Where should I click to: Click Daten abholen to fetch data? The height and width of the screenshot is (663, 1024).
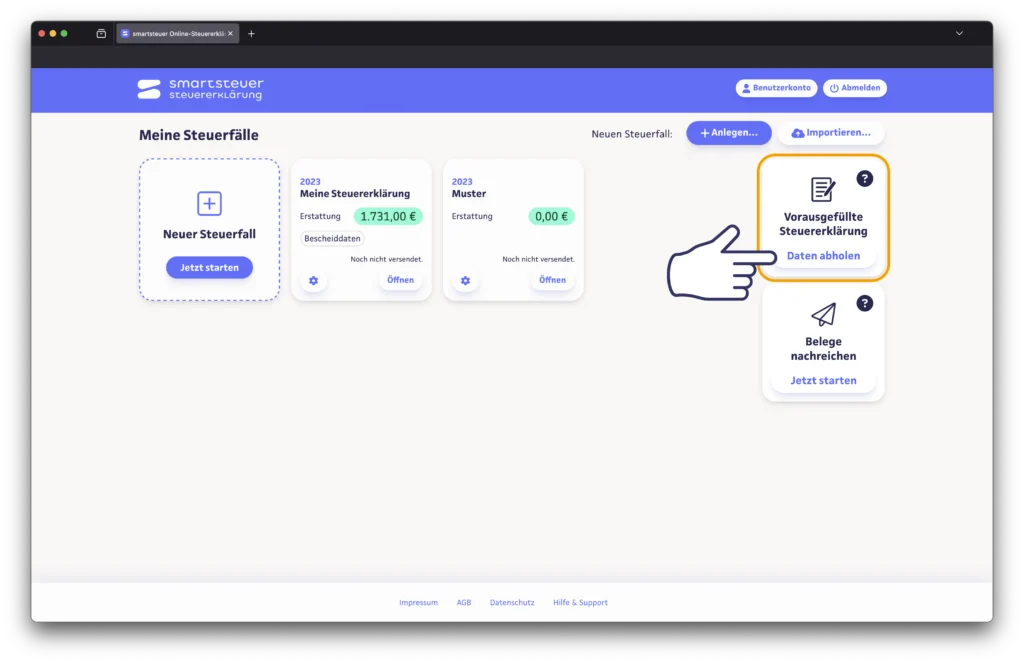coord(823,256)
